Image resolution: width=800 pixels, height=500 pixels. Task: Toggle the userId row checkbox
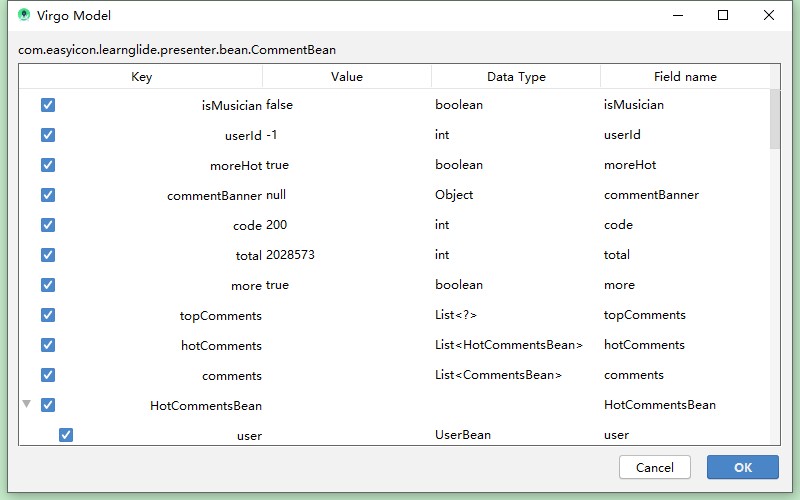pyautogui.click(x=48, y=135)
